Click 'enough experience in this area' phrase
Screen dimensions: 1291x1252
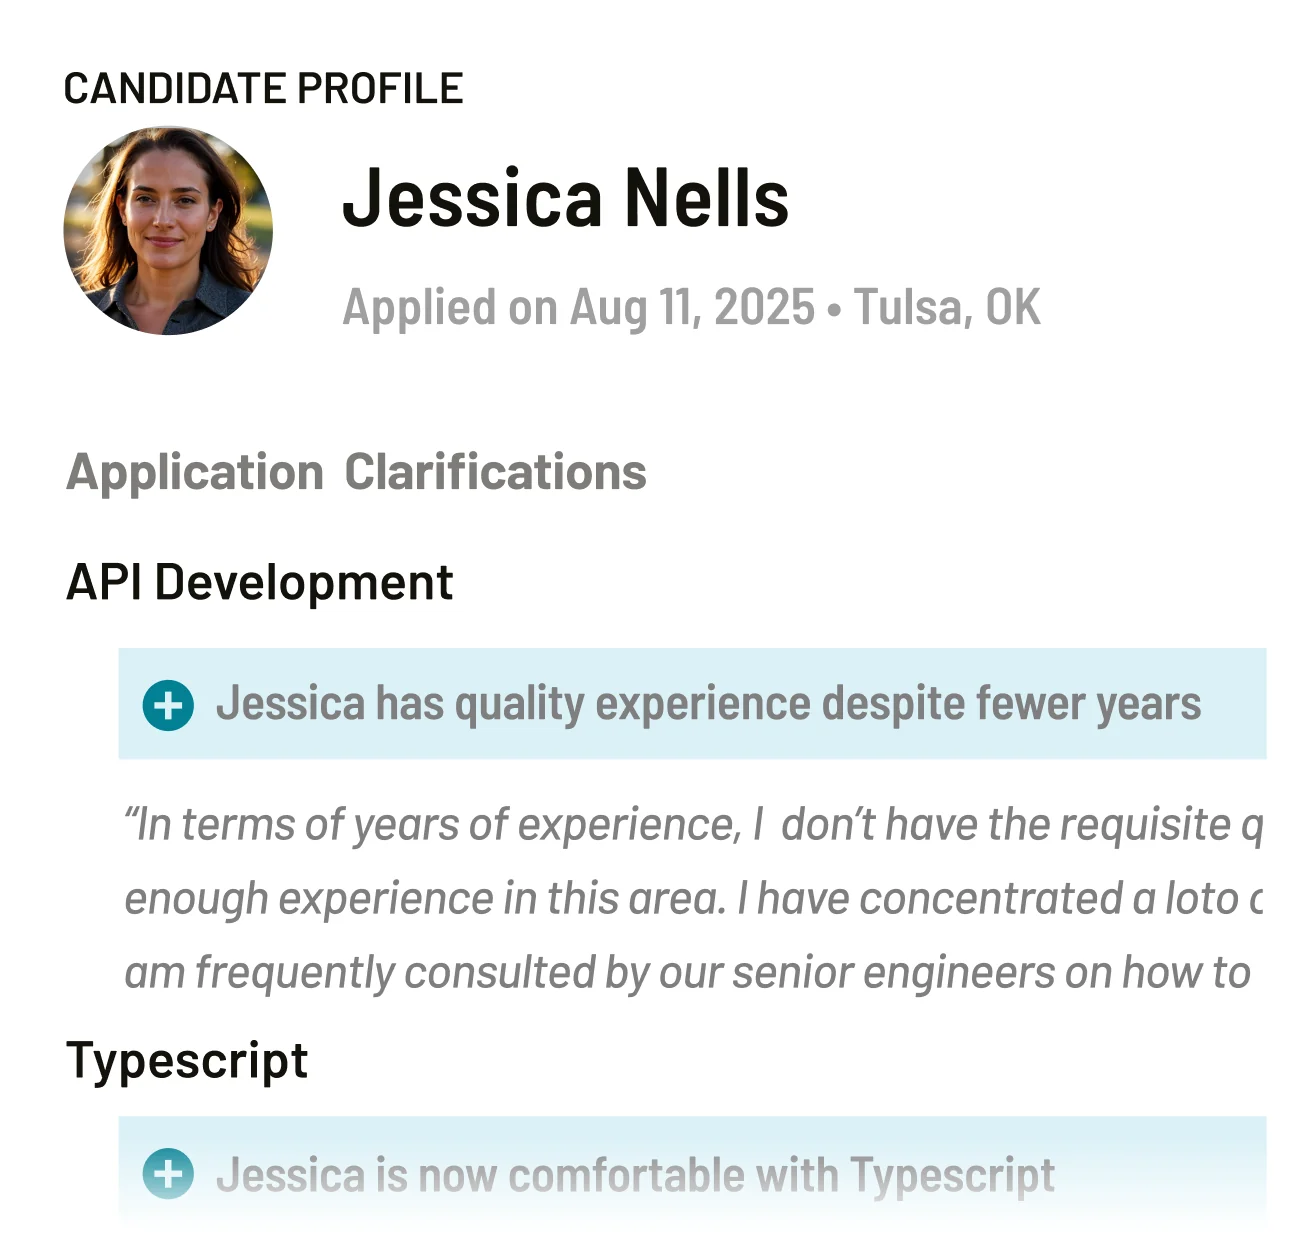425,899
